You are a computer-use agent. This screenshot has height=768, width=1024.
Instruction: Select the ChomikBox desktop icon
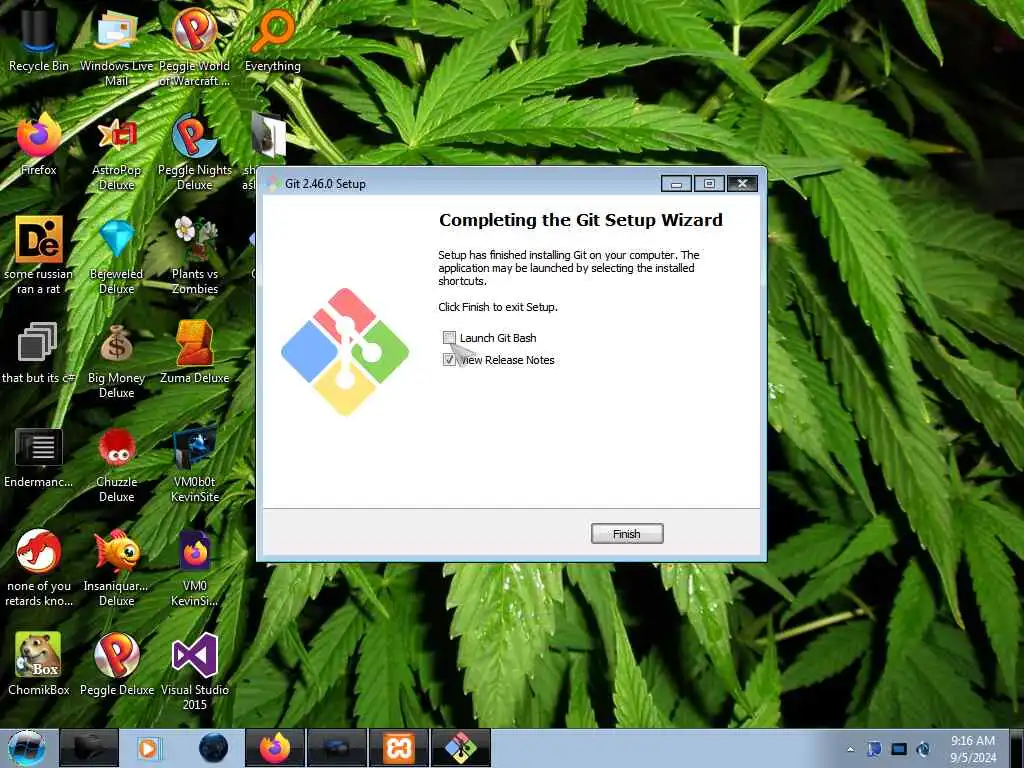click(x=39, y=663)
